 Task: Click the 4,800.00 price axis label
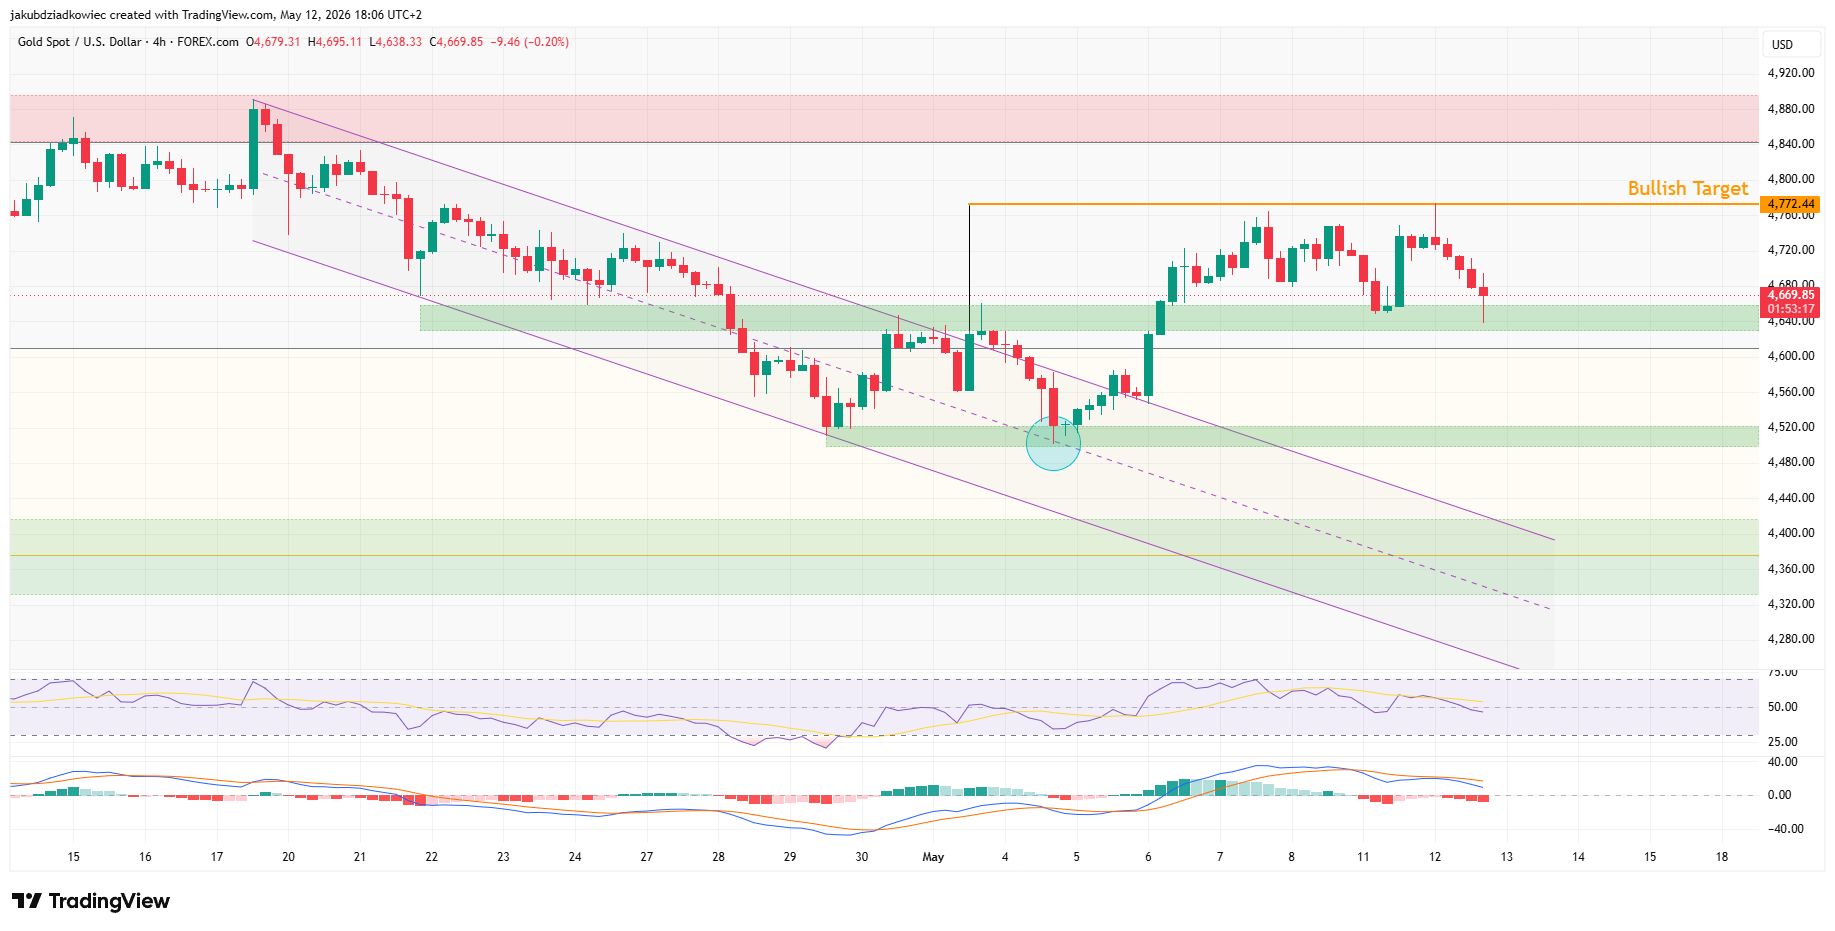click(x=1790, y=179)
